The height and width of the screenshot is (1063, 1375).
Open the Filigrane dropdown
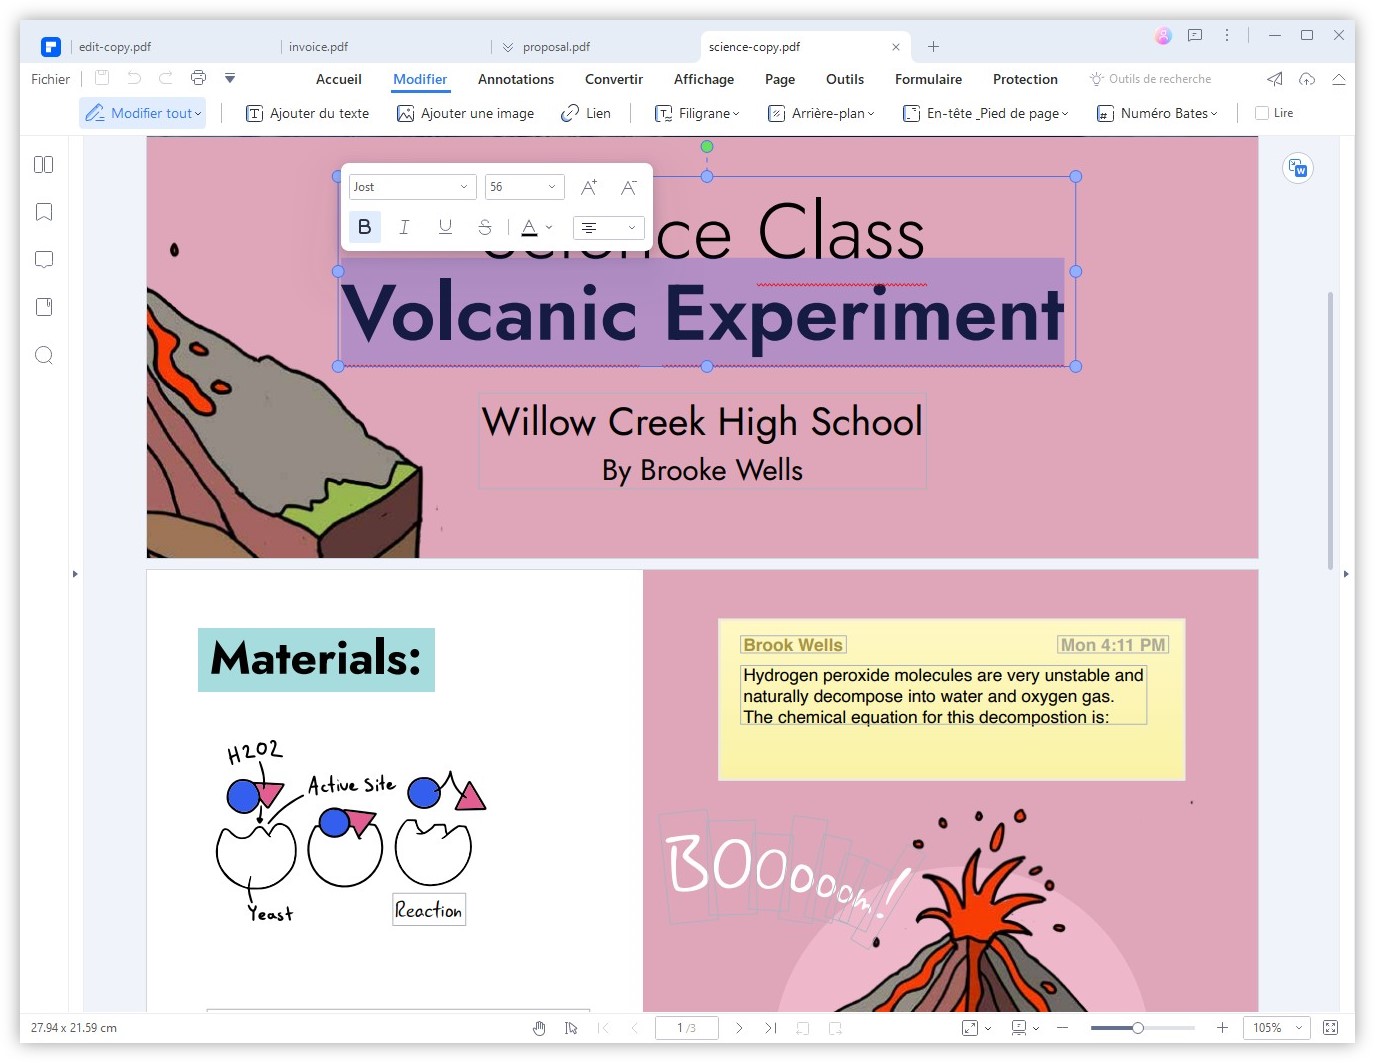(697, 113)
